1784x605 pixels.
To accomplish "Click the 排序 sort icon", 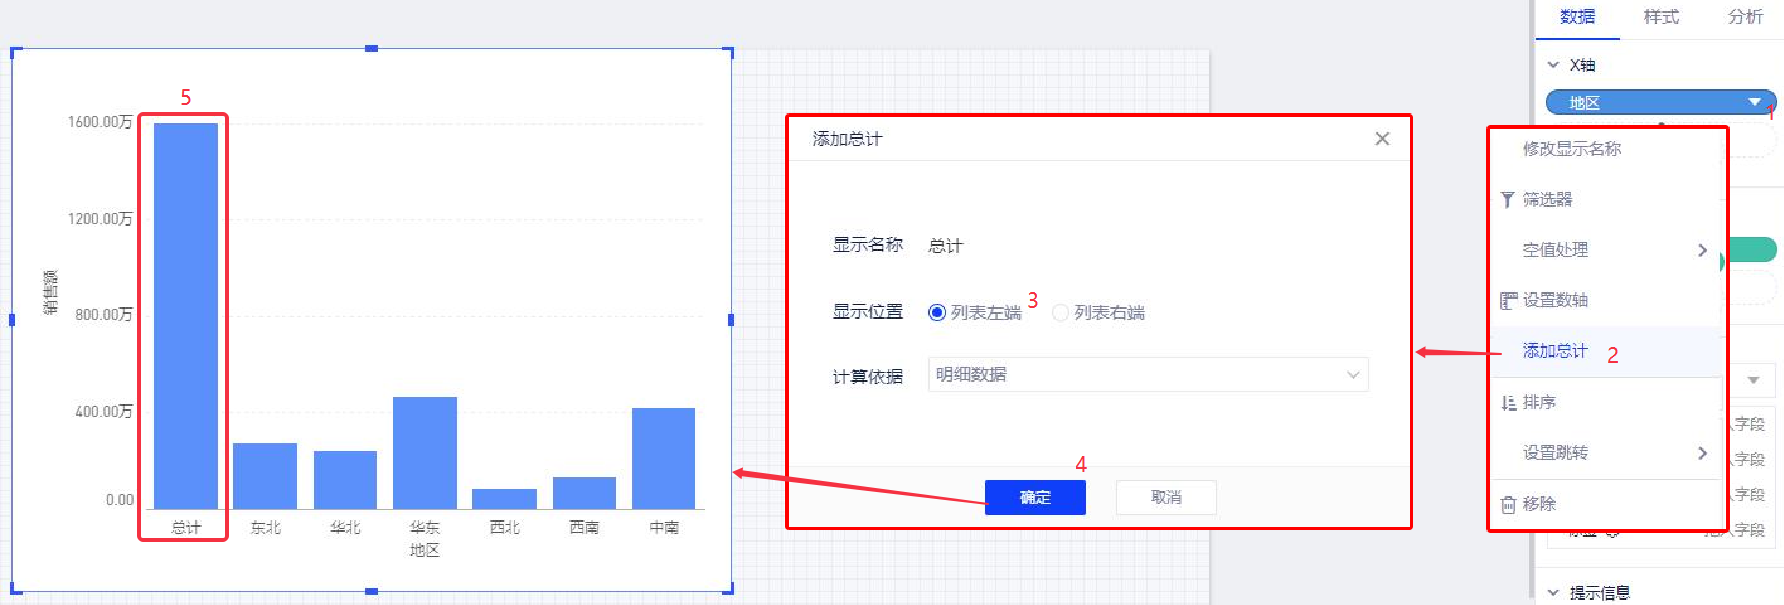I will [1508, 403].
